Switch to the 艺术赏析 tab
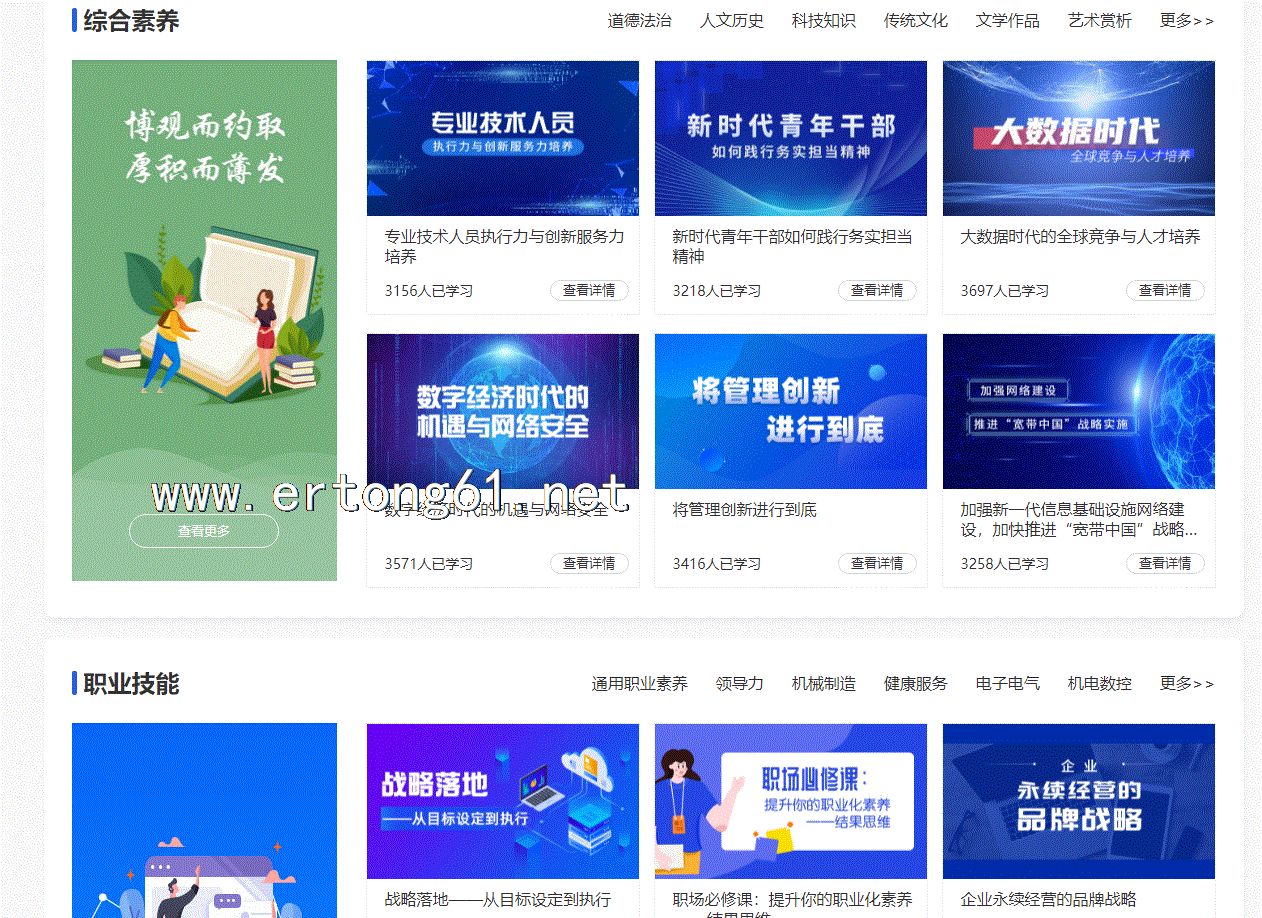 1099,20
